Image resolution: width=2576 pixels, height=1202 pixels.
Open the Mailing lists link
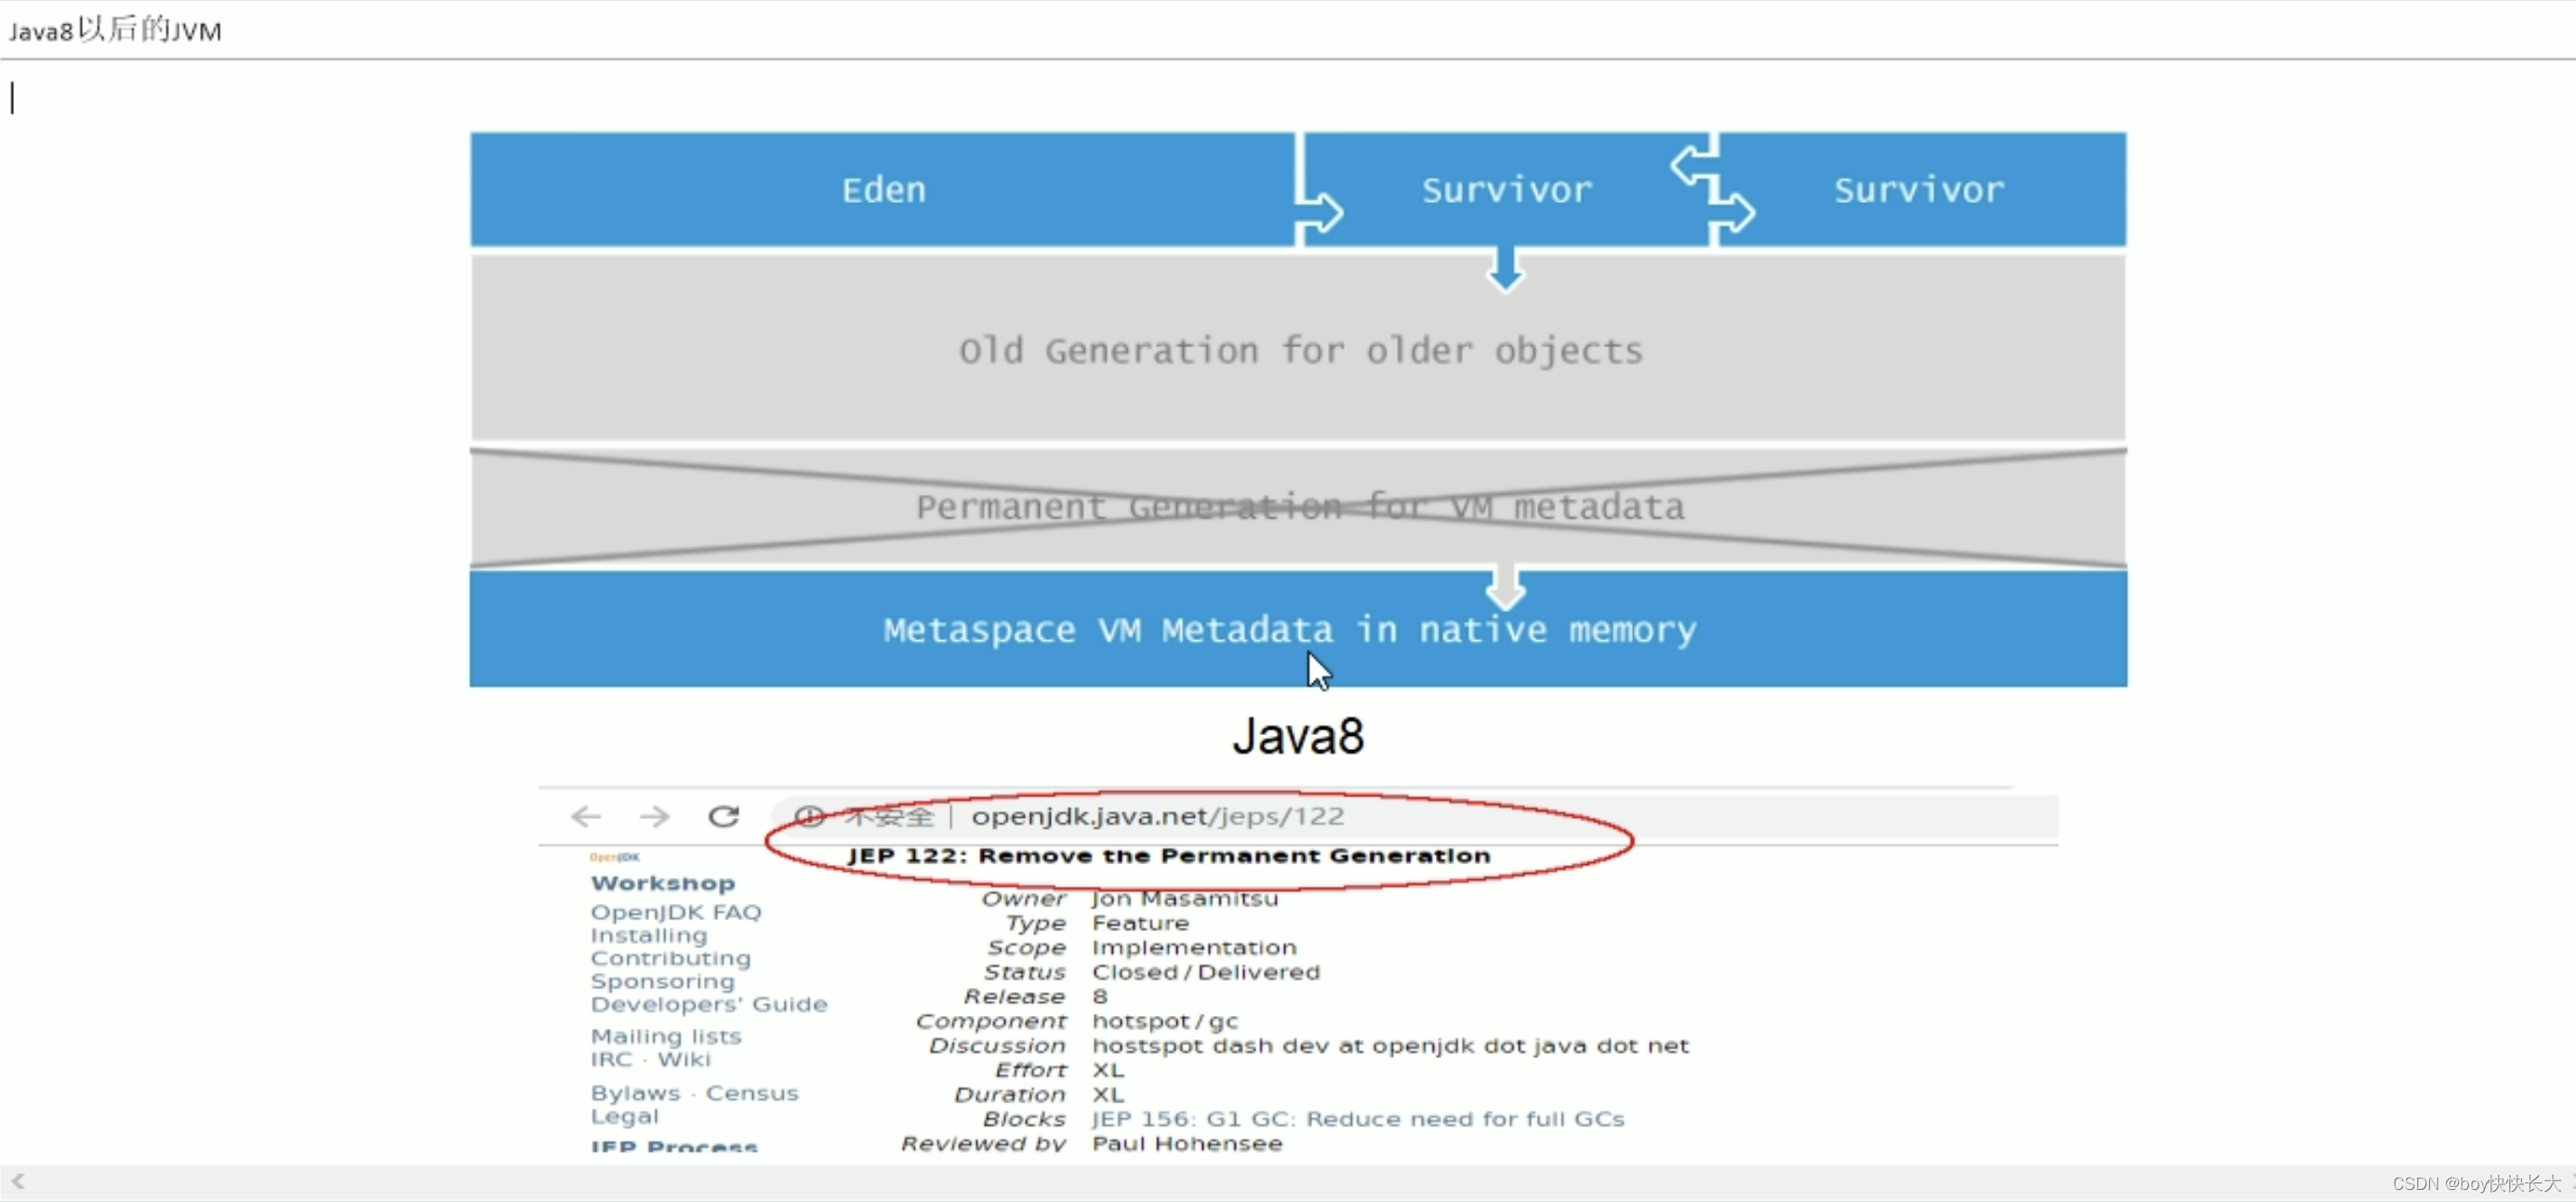point(666,1036)
